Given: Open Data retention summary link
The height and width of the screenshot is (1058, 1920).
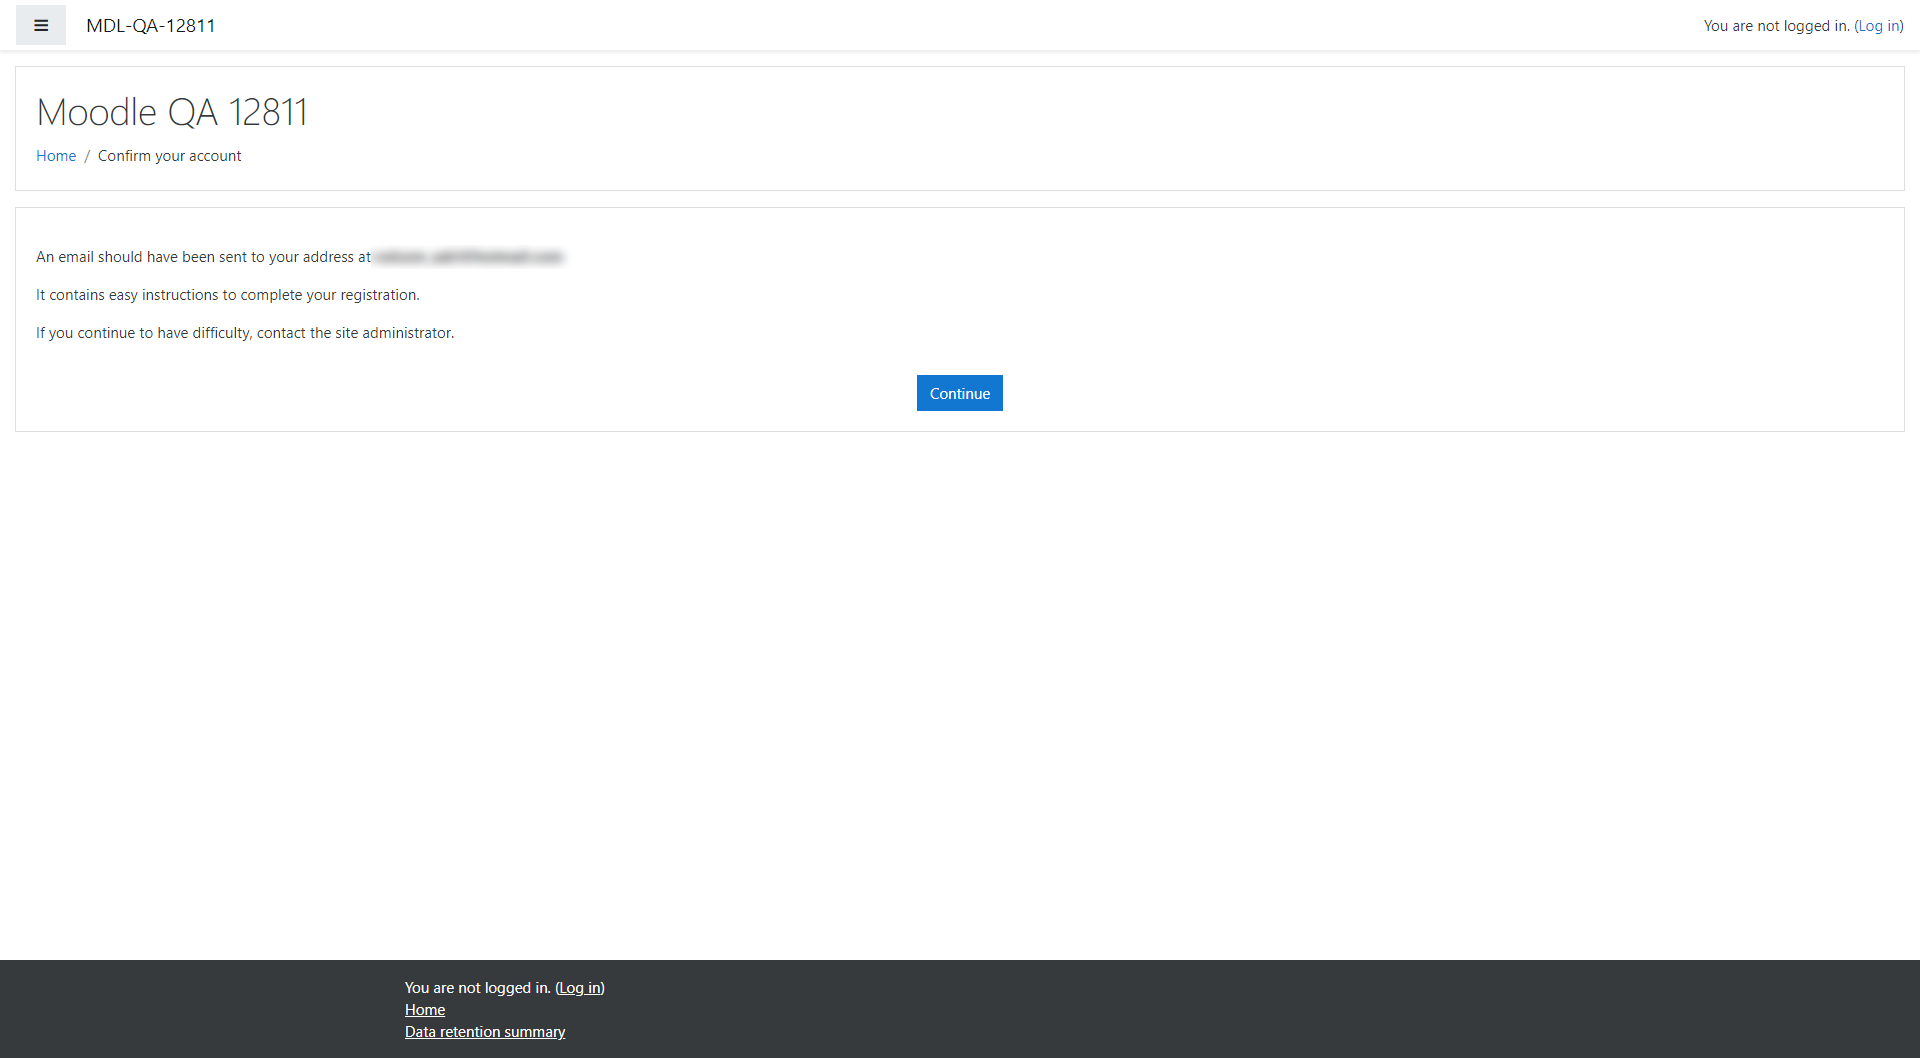Looking at the screenshot, I should pos(485,1032).
